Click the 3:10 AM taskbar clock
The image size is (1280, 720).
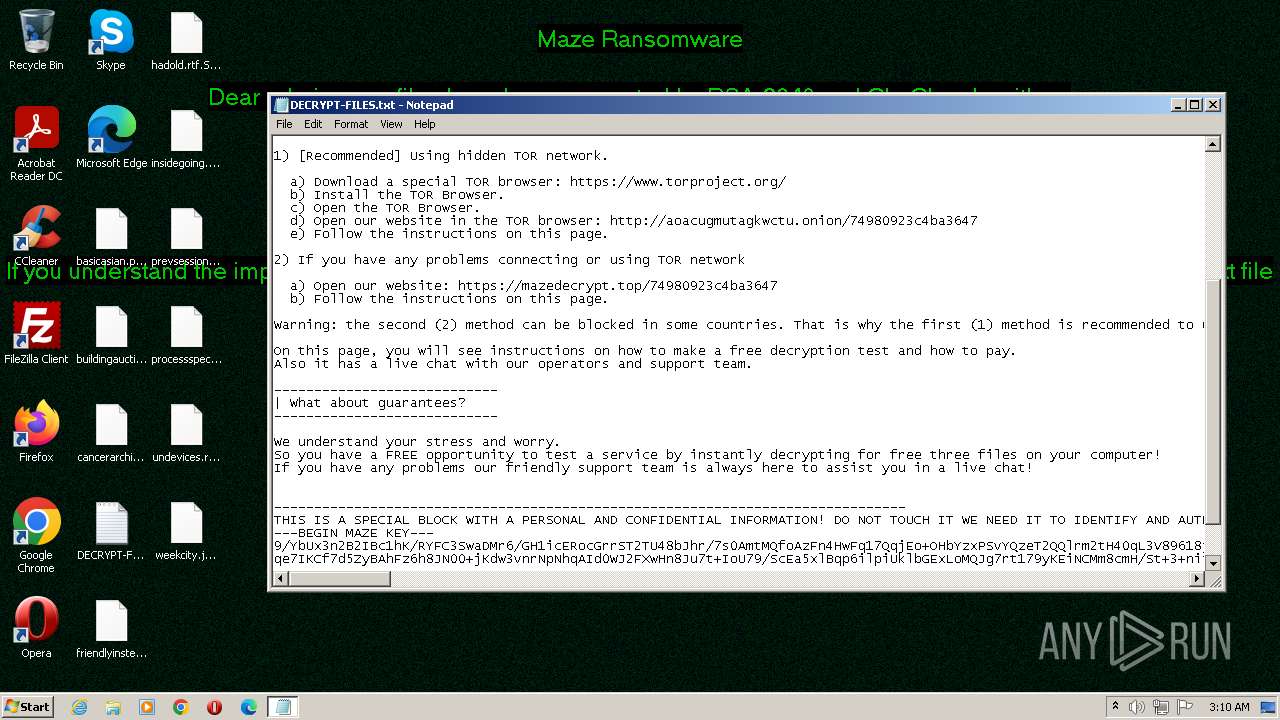[x=1229, y=707]
